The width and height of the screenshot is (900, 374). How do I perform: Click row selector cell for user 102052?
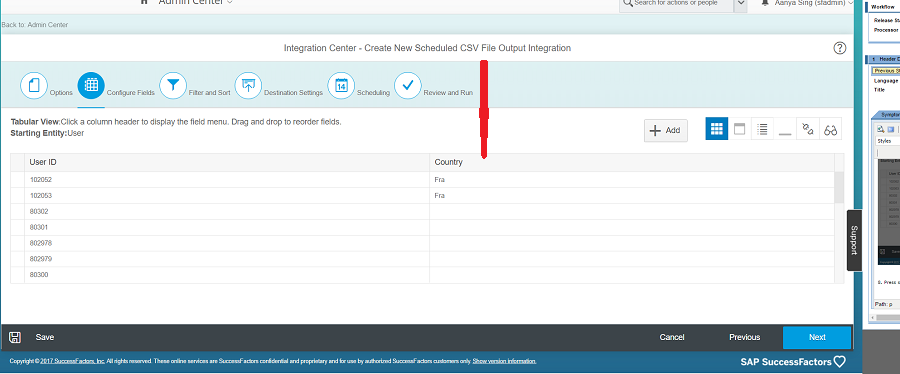(18, 180)
